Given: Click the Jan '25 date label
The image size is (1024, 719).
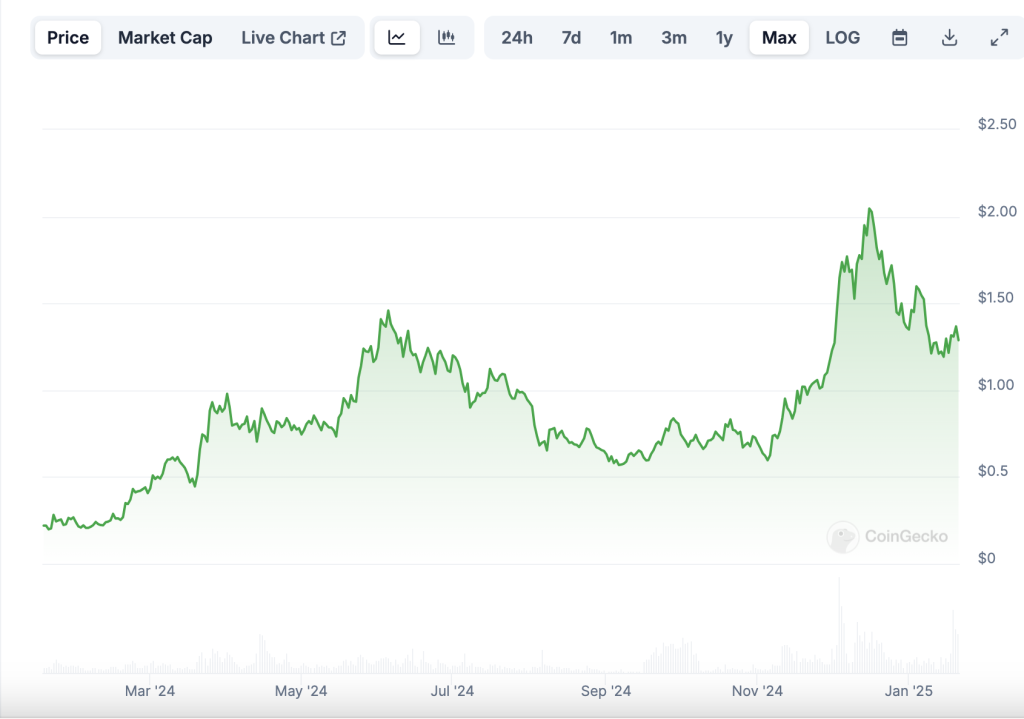Looking at the screenshot, I should click(x=908, y=691).
